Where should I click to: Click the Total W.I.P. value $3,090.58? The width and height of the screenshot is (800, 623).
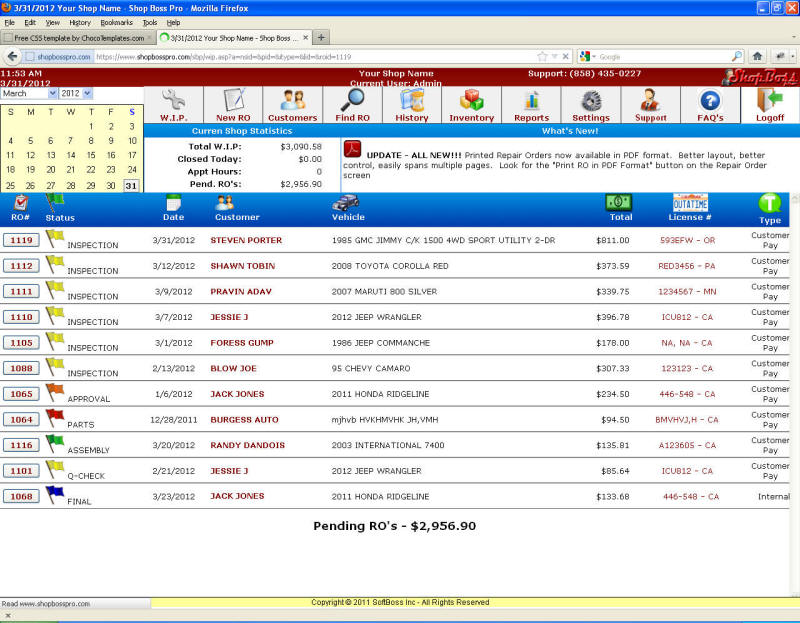point(301,146)
